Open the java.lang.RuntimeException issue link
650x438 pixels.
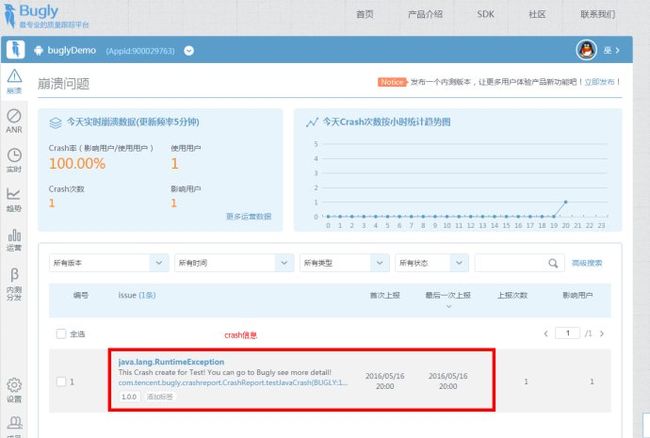coord(171,362)
